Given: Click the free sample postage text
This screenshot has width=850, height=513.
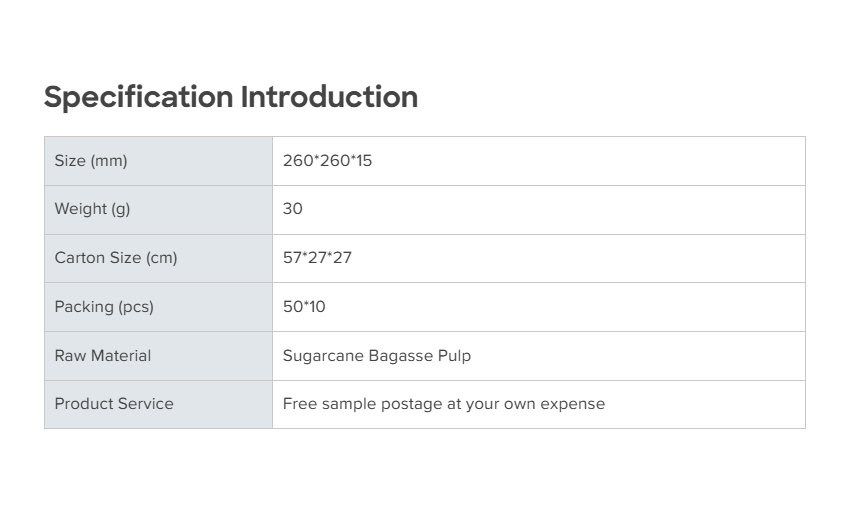Looking at the screenshot, I should tap(443, 404).
